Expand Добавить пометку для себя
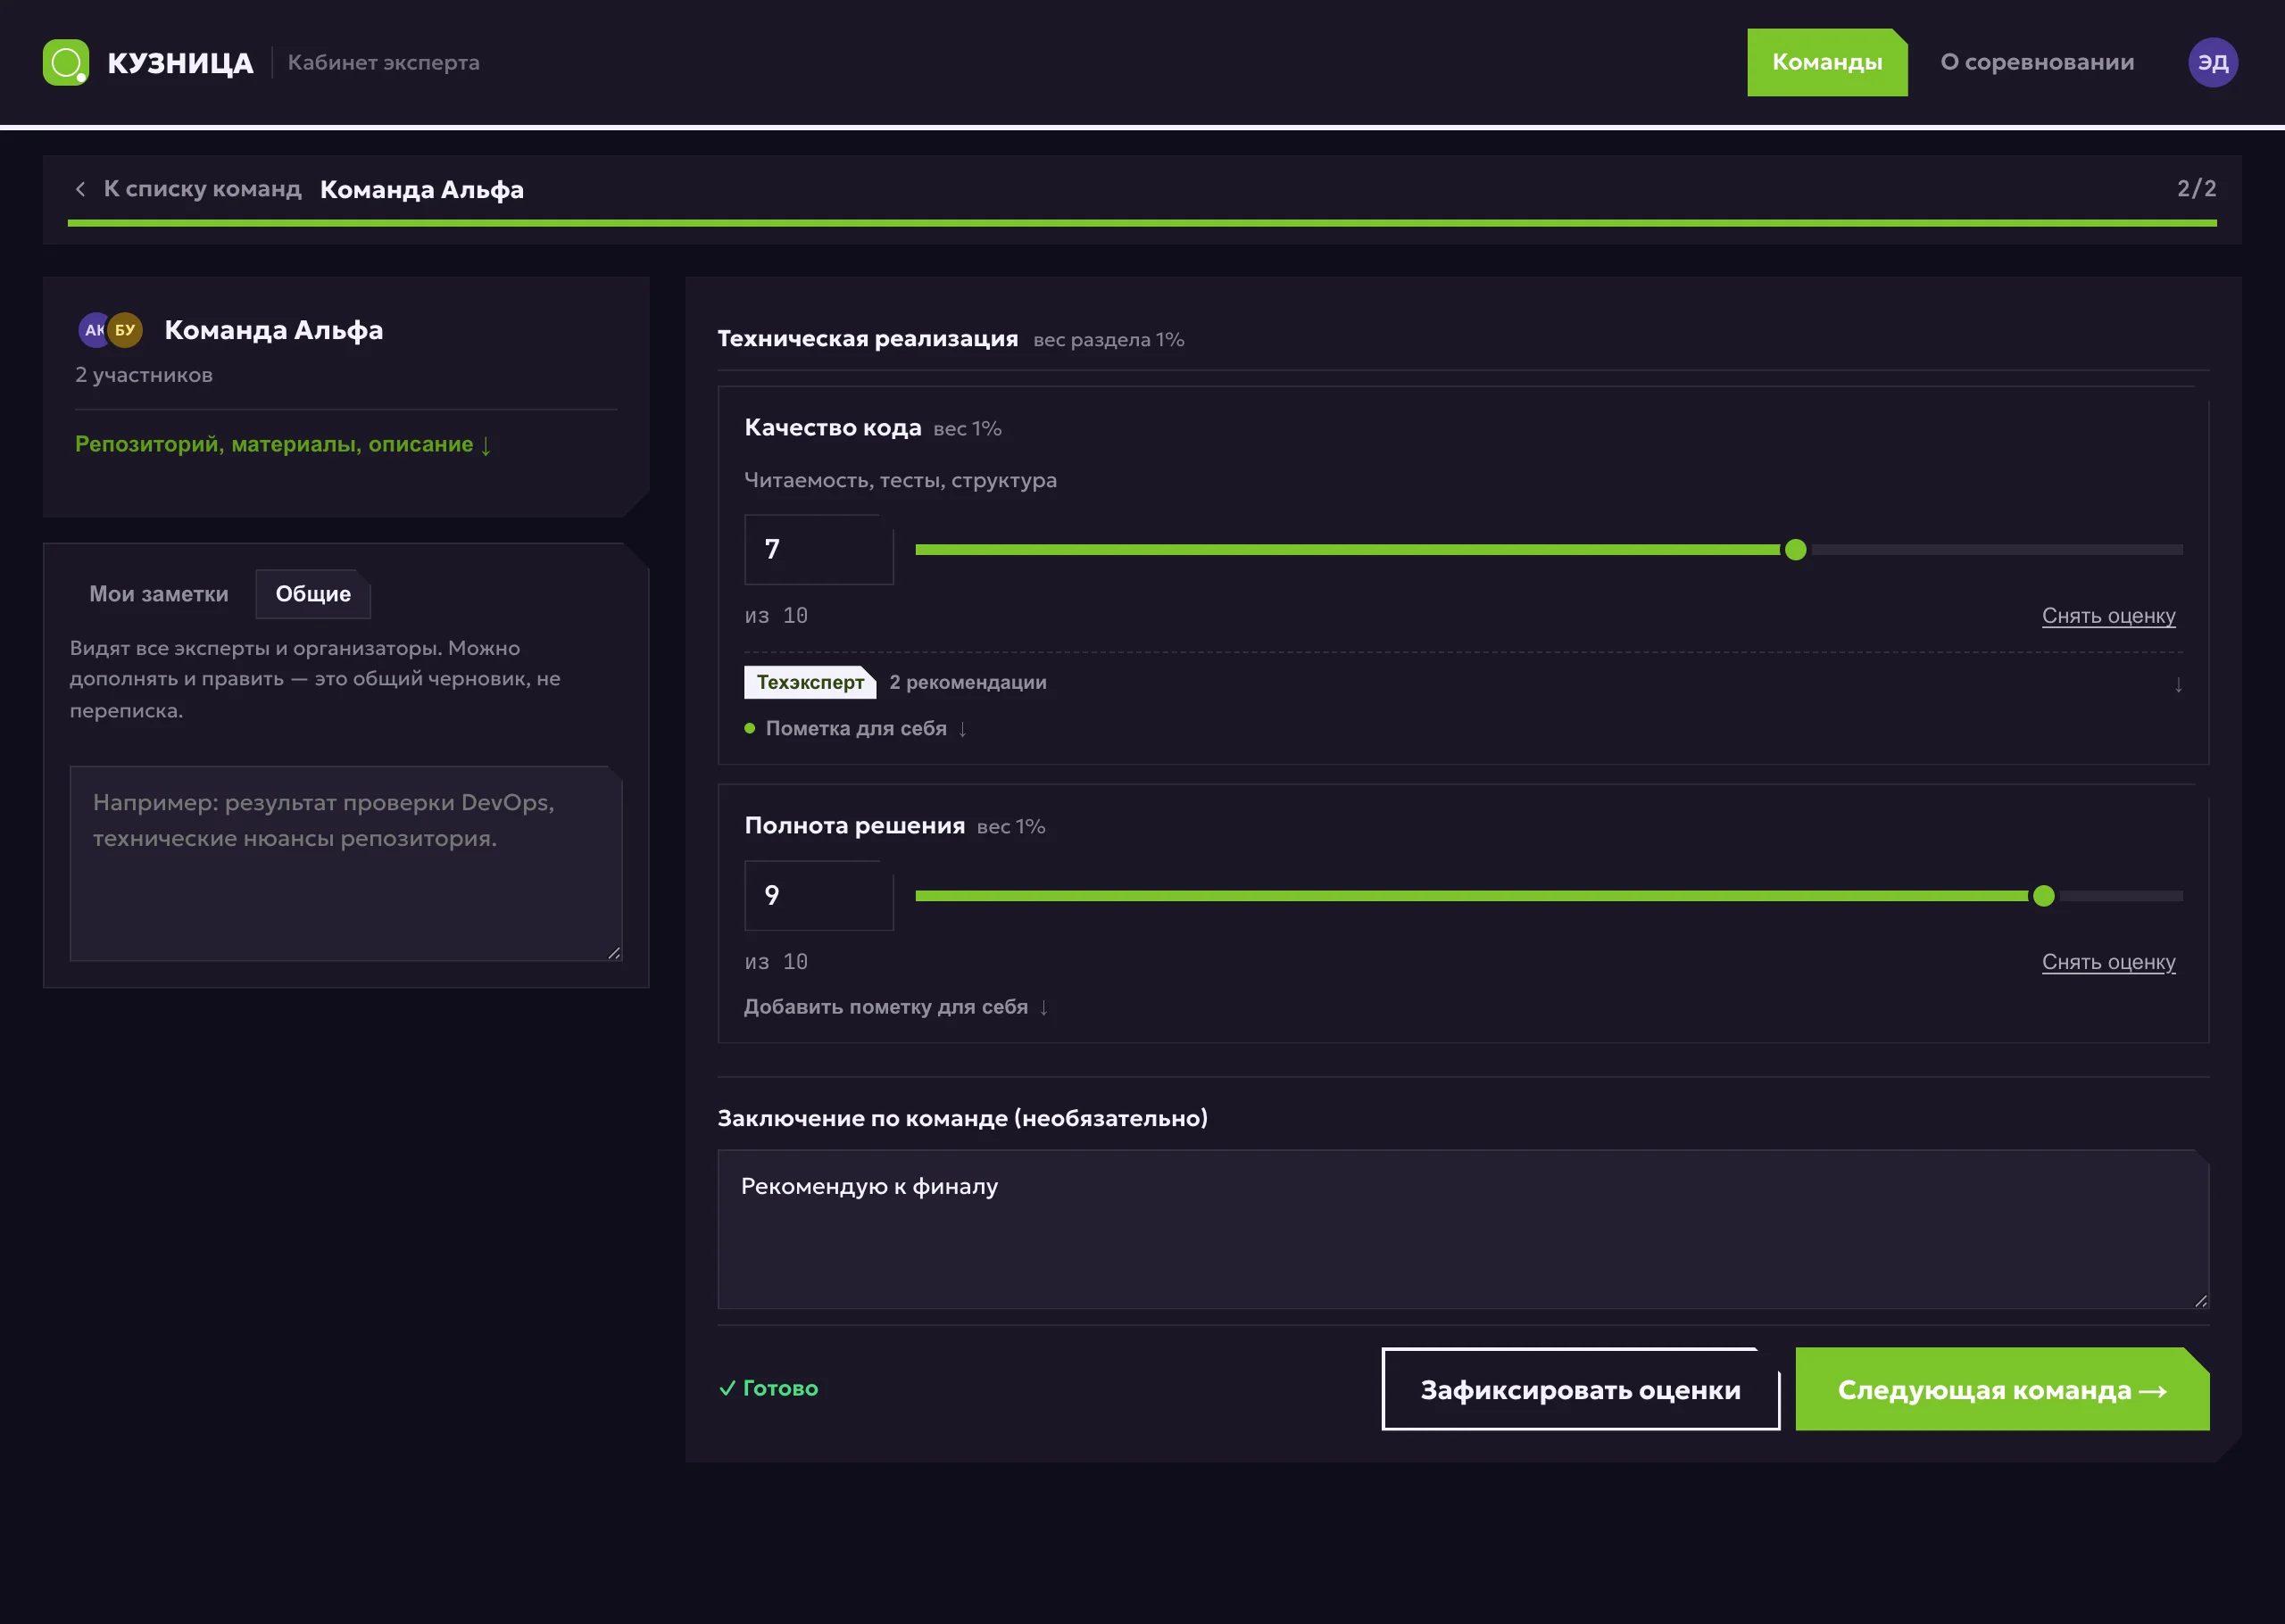Screen dimensions: 2285x1624 (896, 1007)
